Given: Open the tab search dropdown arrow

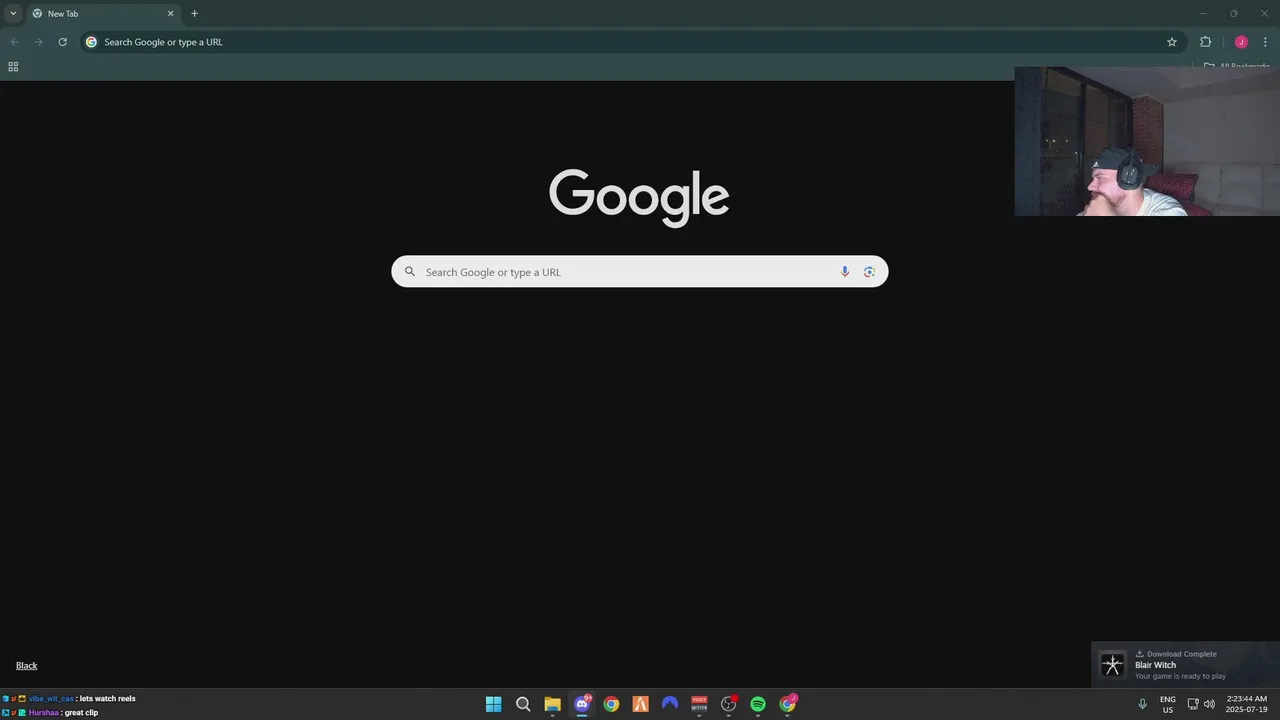Looking at the screenshot, I should point(13,13).
